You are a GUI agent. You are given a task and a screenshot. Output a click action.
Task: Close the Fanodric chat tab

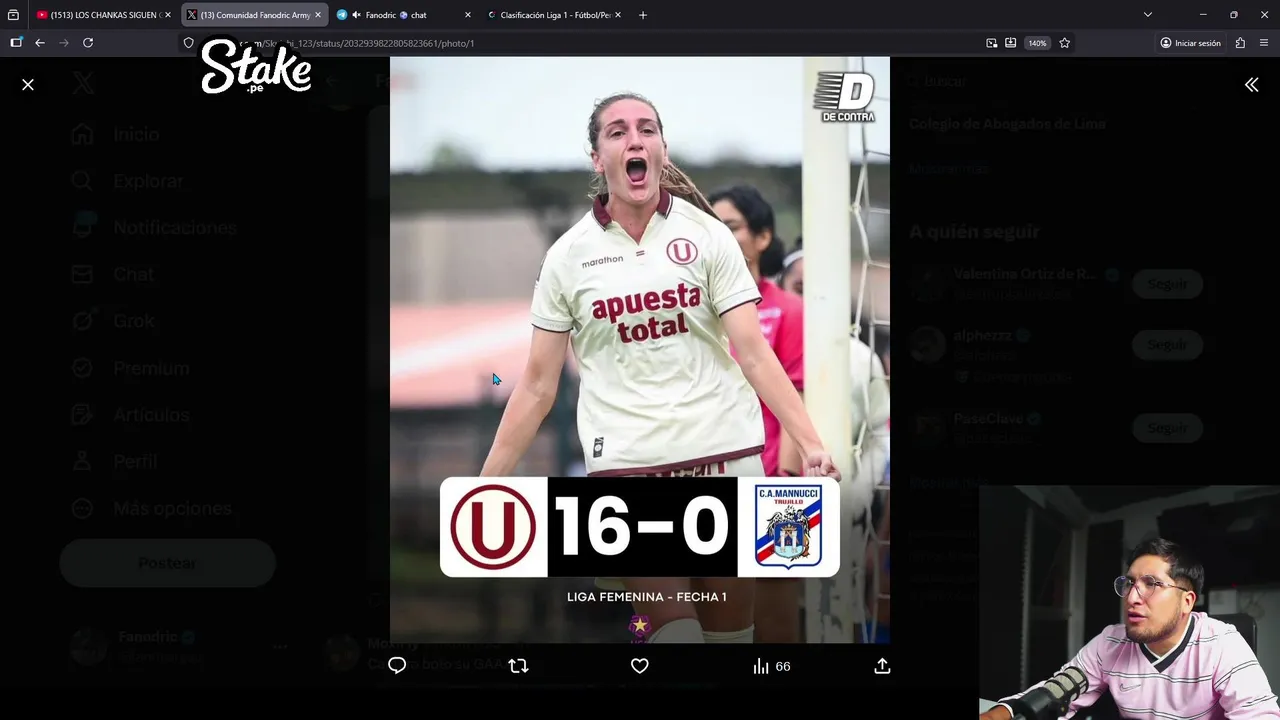pos(468,15)
